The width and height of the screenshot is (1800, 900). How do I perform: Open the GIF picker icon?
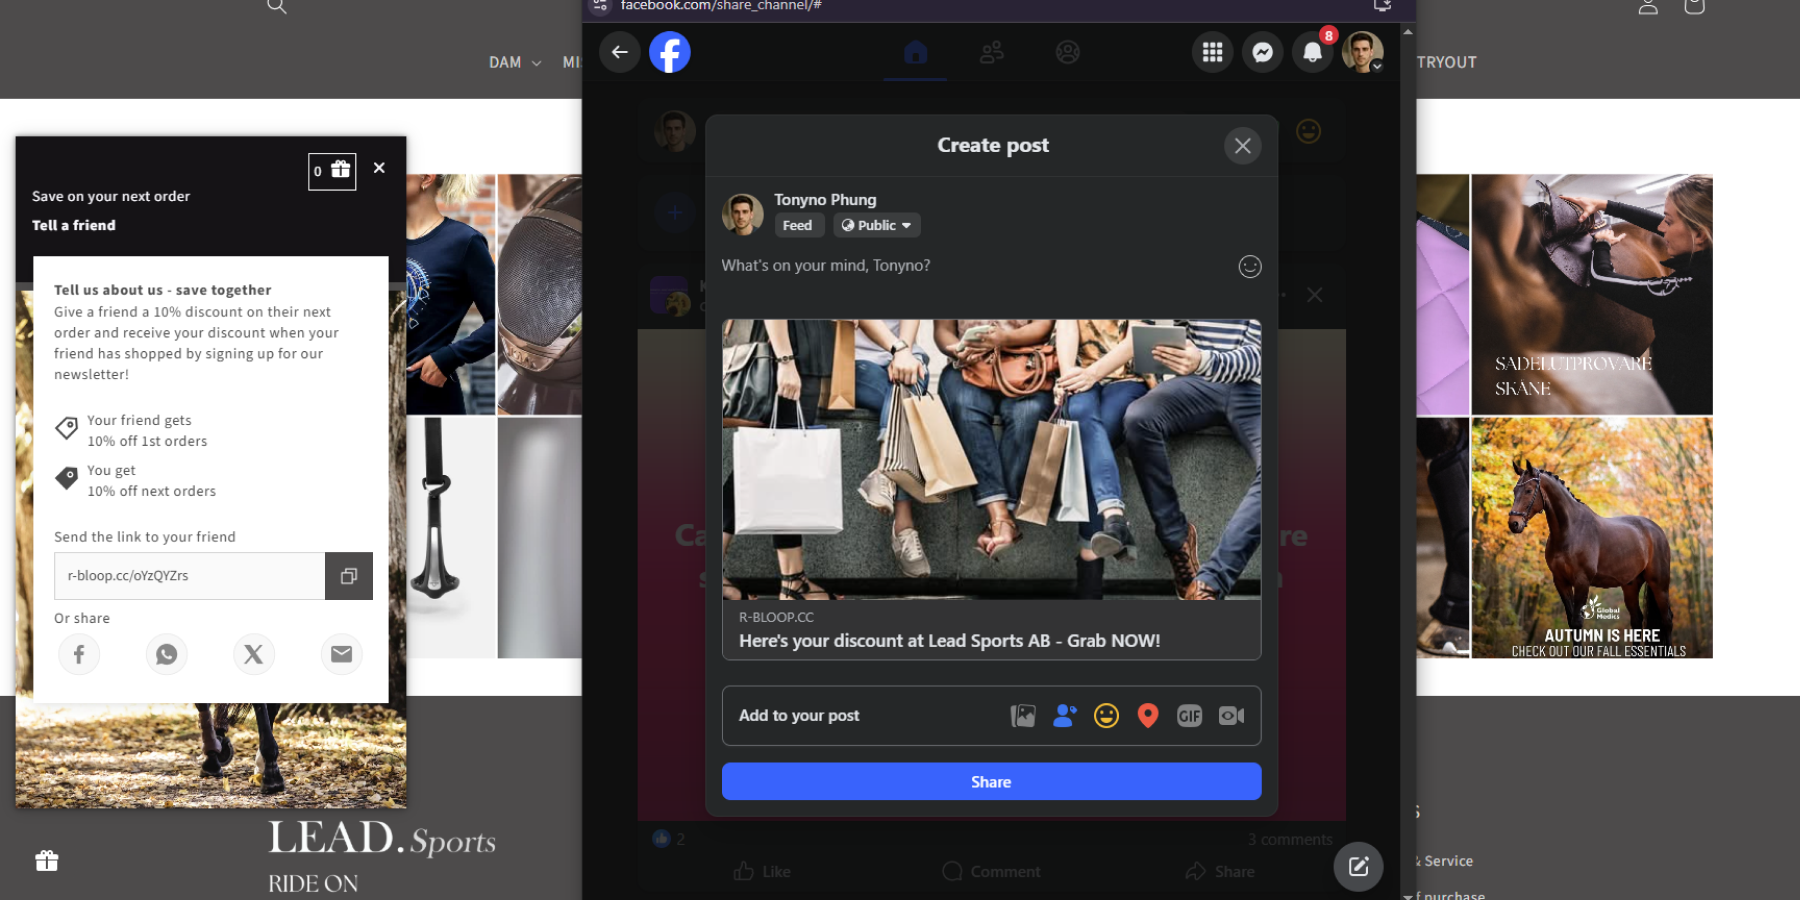[1189, 716]
